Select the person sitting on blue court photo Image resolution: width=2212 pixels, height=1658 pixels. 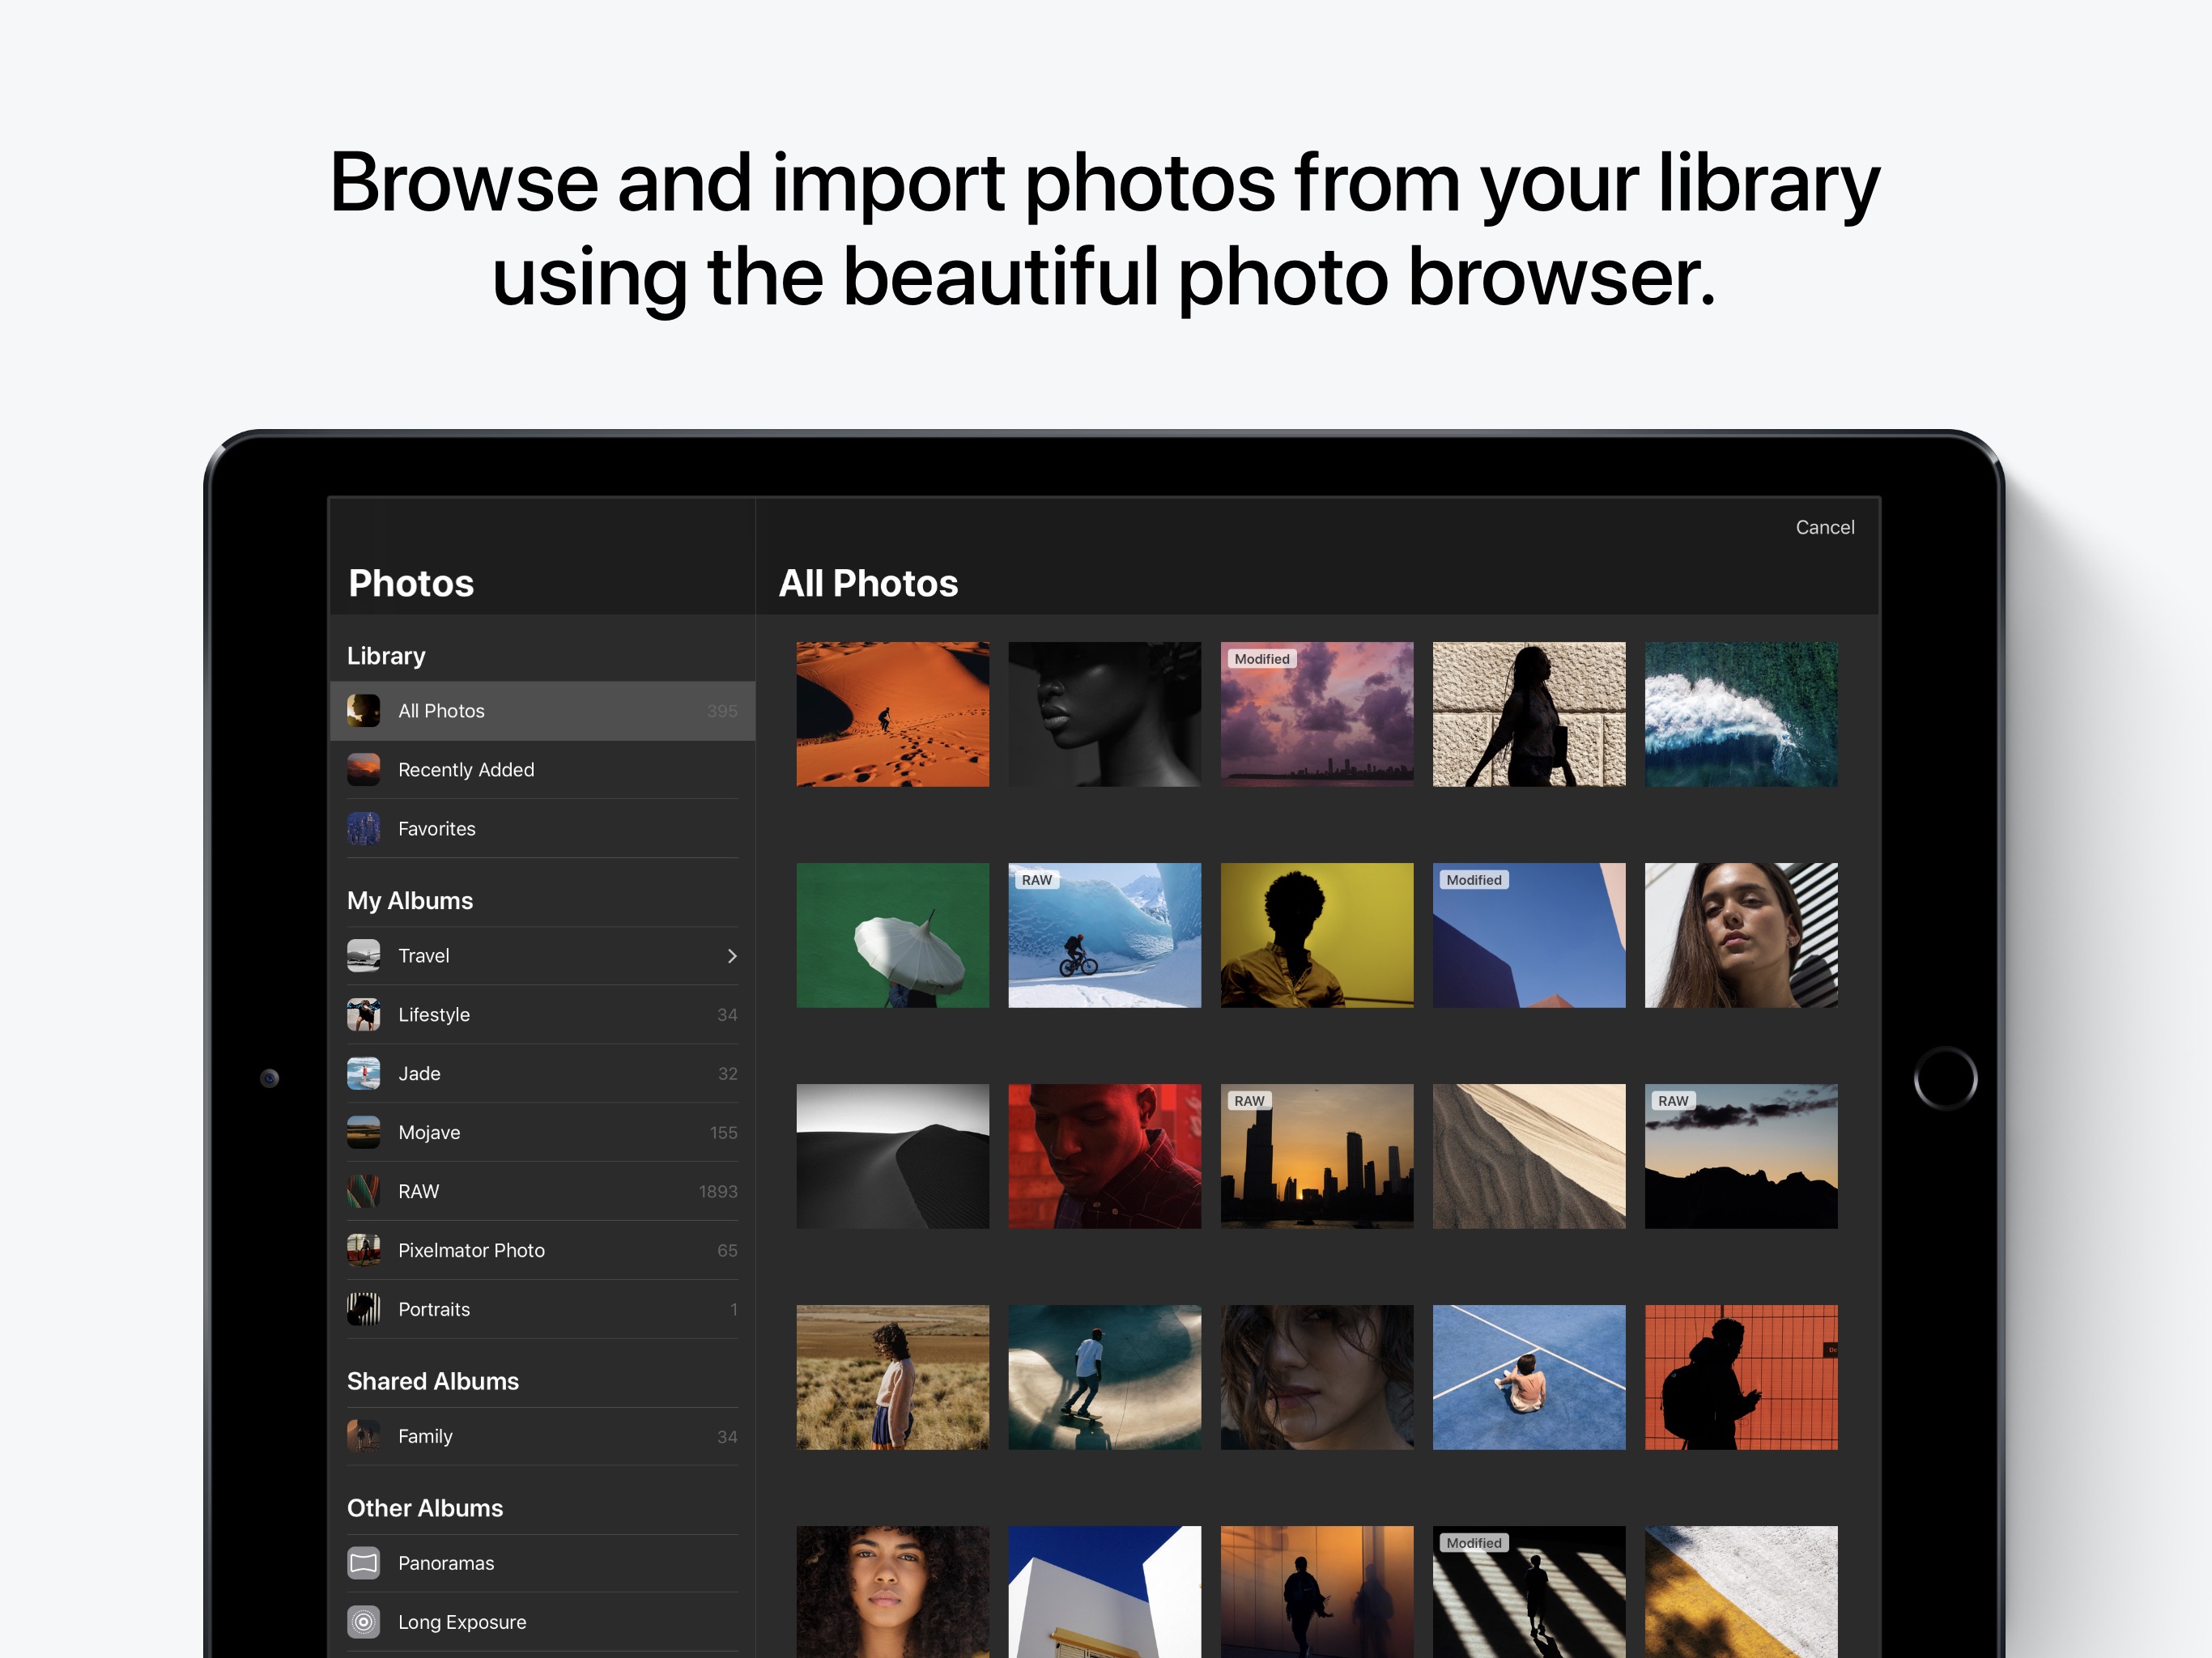click(1529, 1377)
